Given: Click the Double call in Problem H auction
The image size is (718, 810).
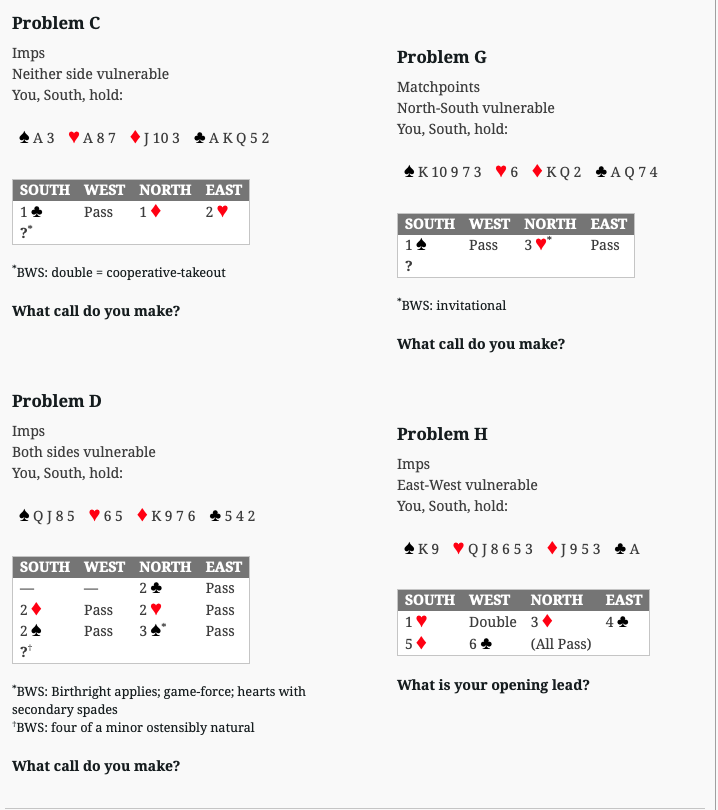Looking at the screenshot, I should point(492,622).
